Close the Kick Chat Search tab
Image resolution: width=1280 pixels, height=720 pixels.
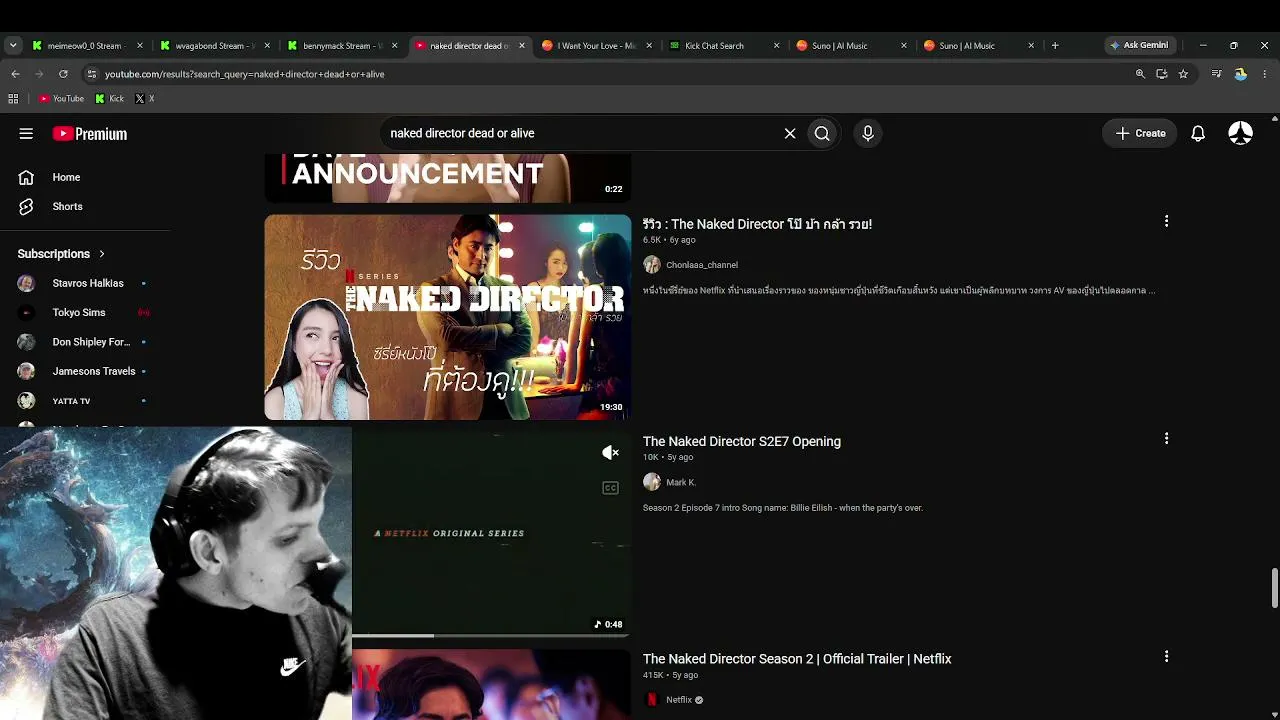click(x=777, y=46)
